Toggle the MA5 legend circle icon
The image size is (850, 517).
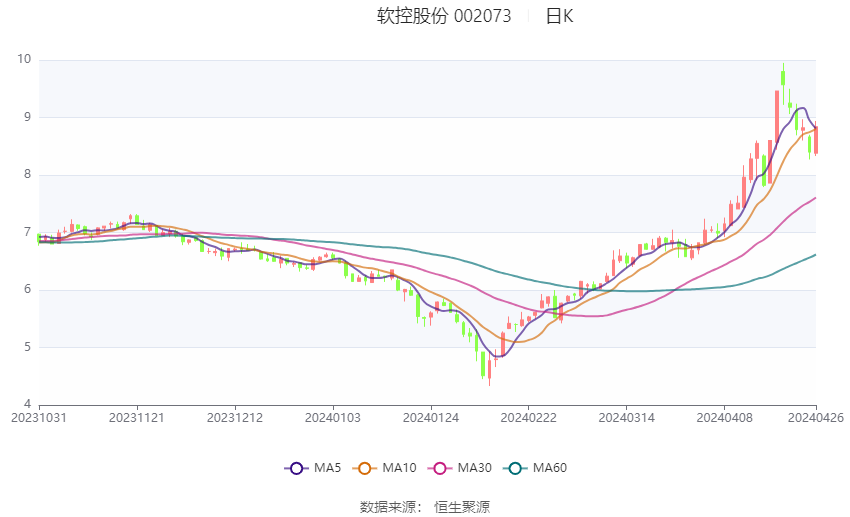296,468
